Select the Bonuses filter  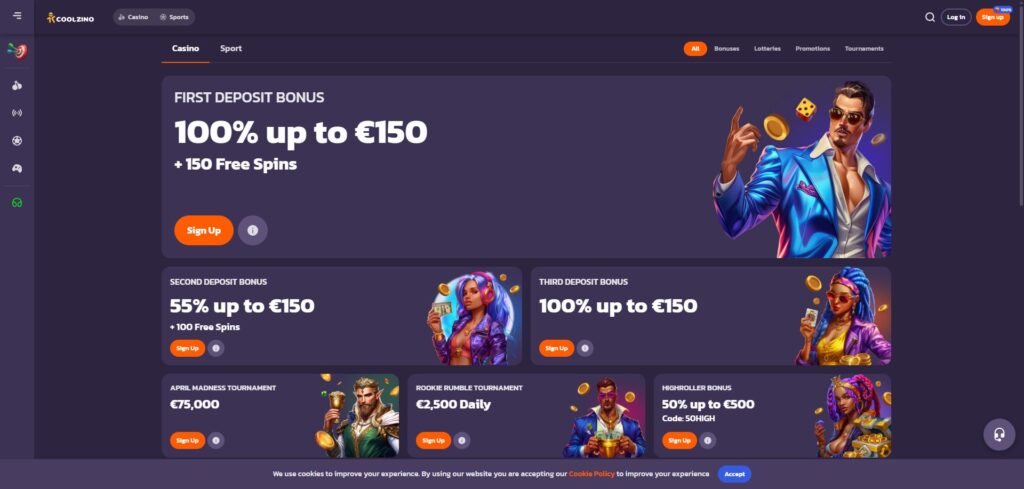click(727, 49)
